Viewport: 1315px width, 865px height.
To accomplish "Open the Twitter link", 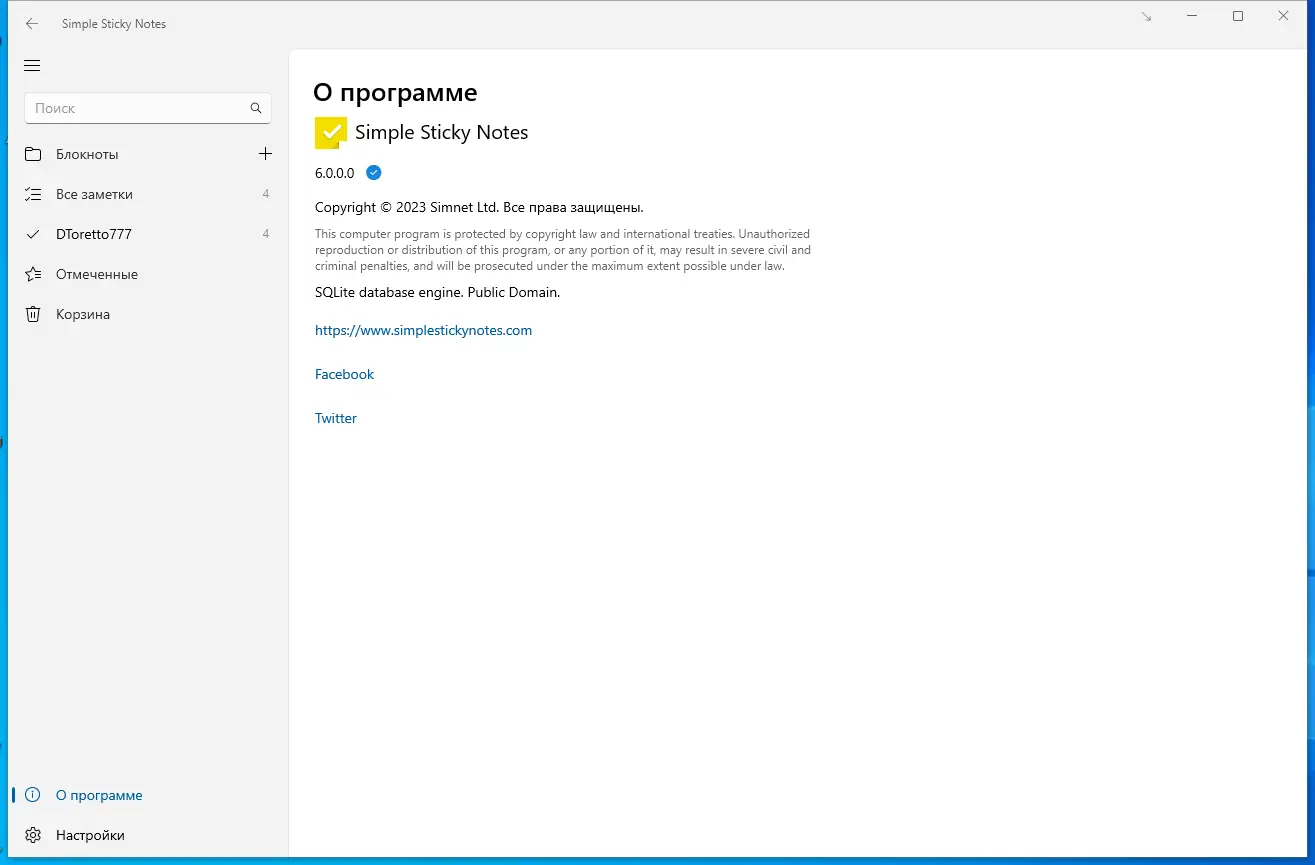I will point(336,418).
